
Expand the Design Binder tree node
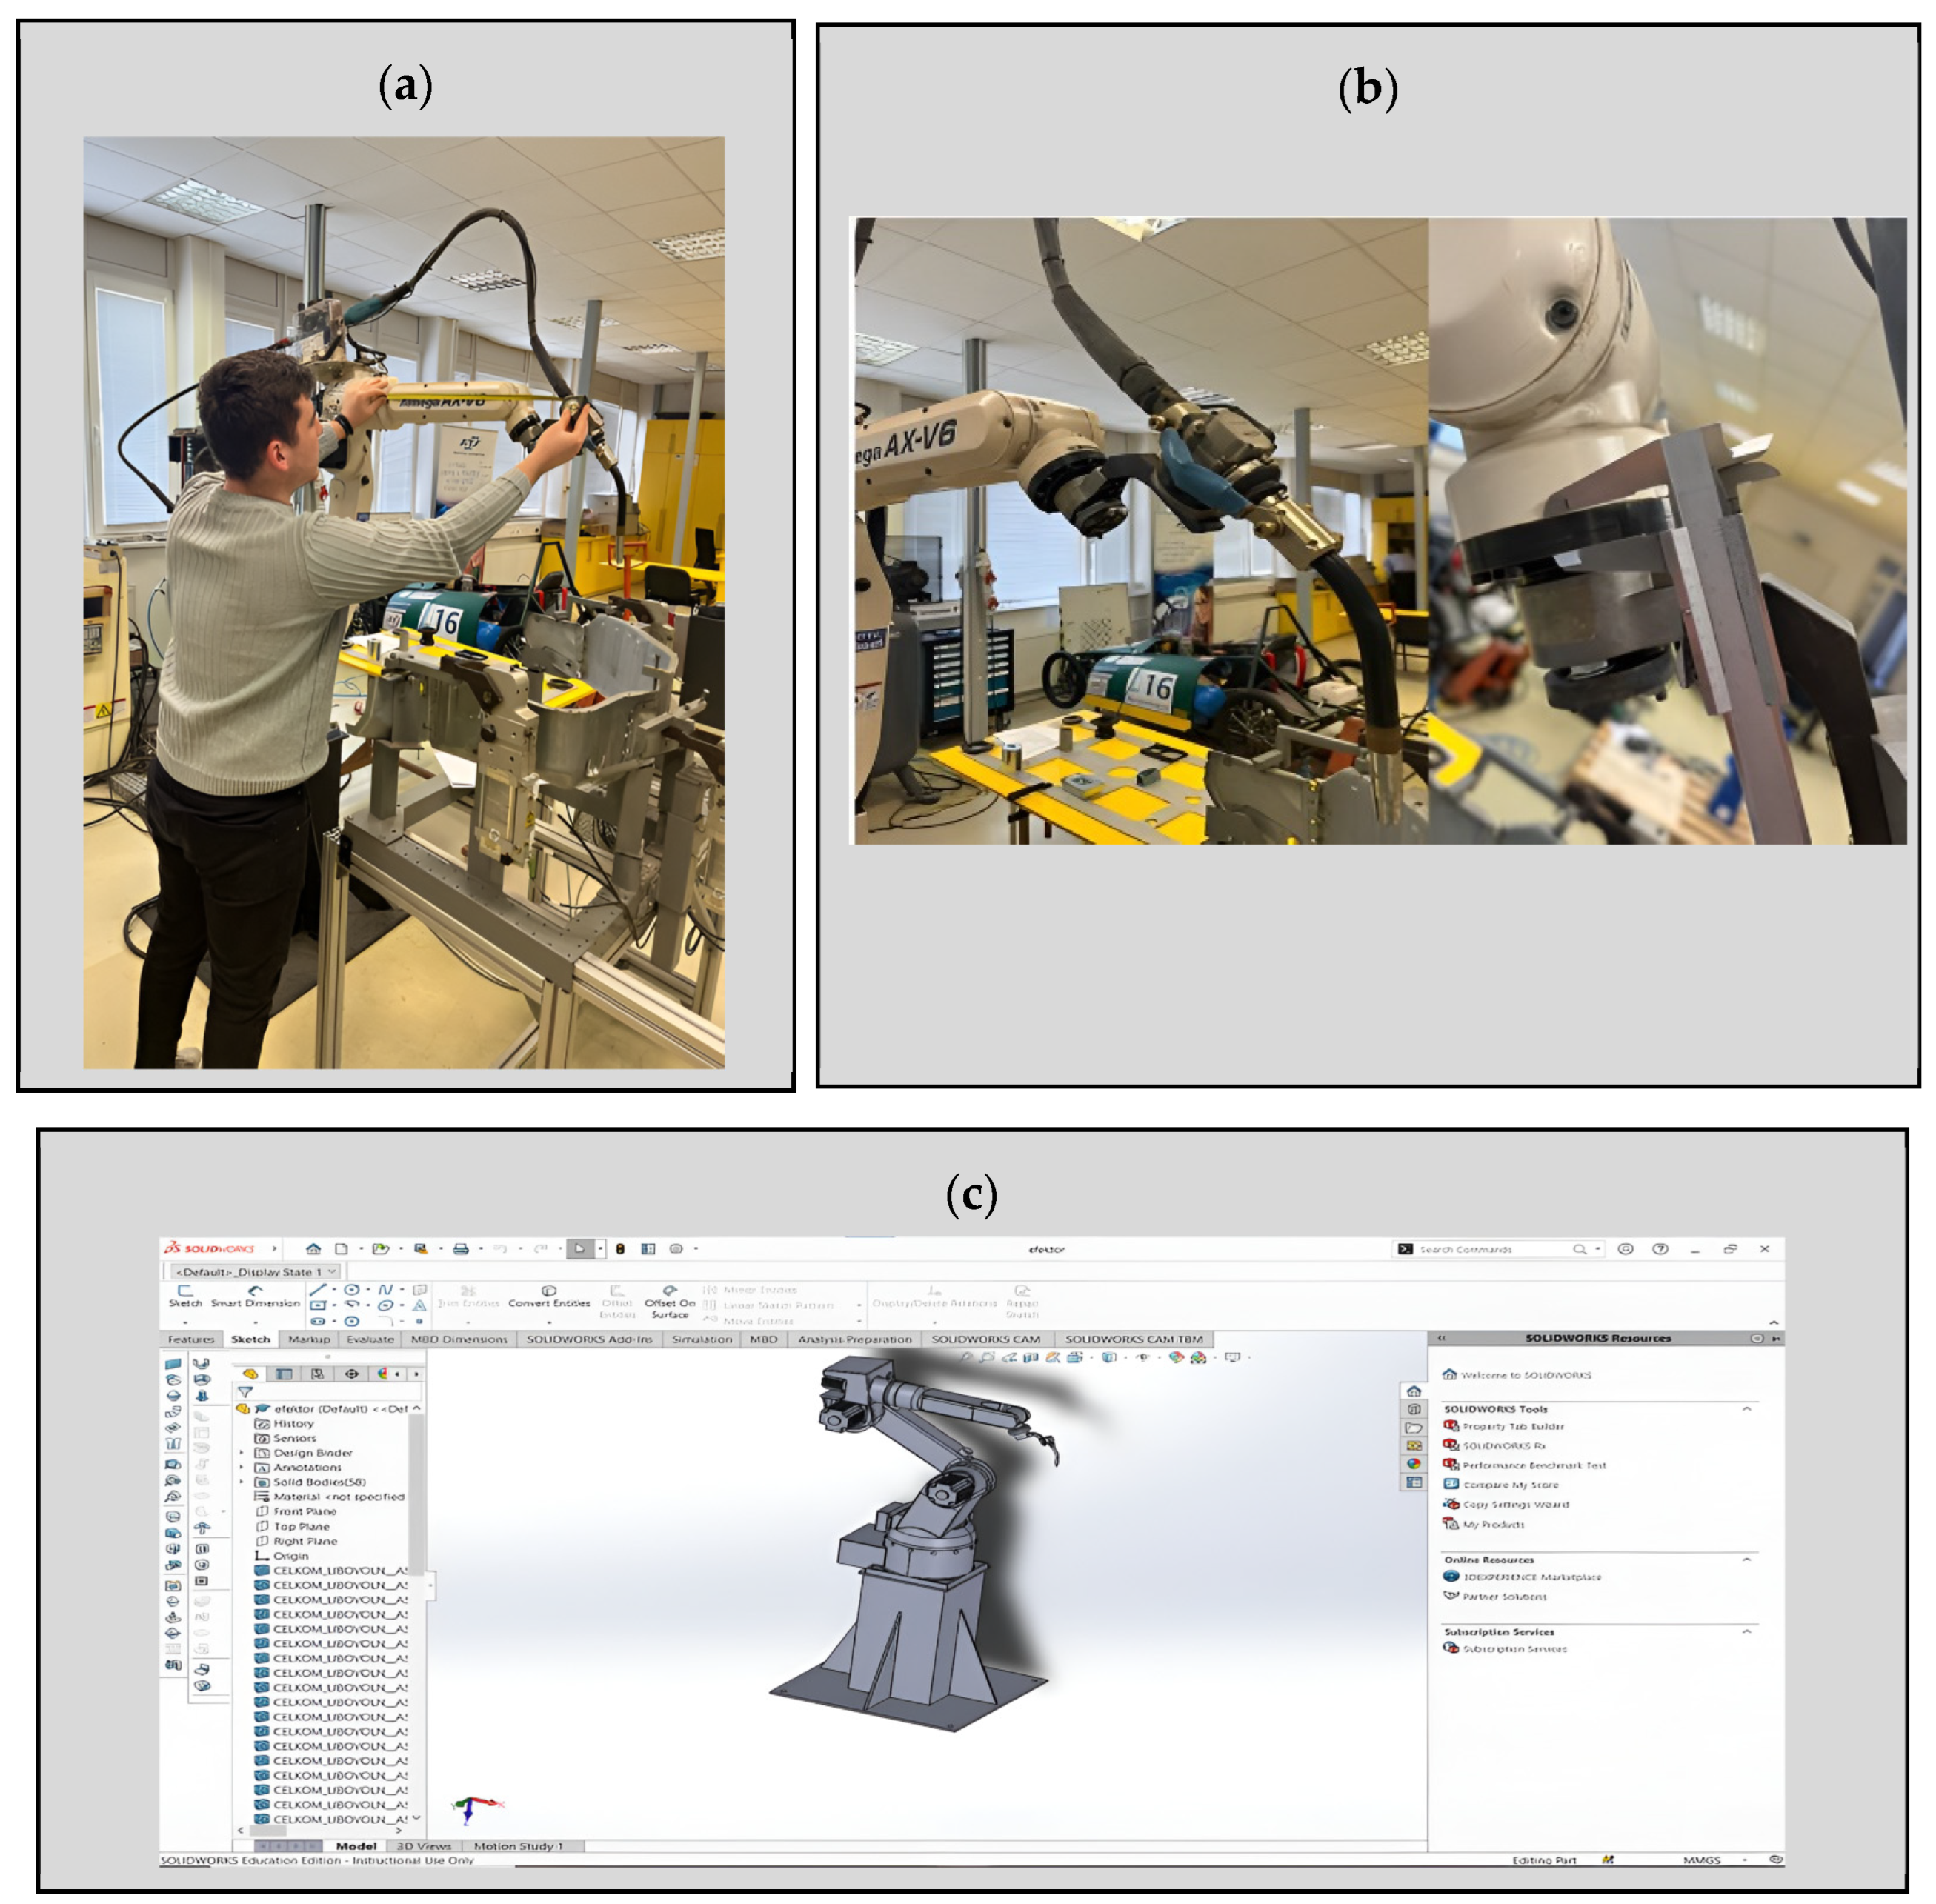241,1452
